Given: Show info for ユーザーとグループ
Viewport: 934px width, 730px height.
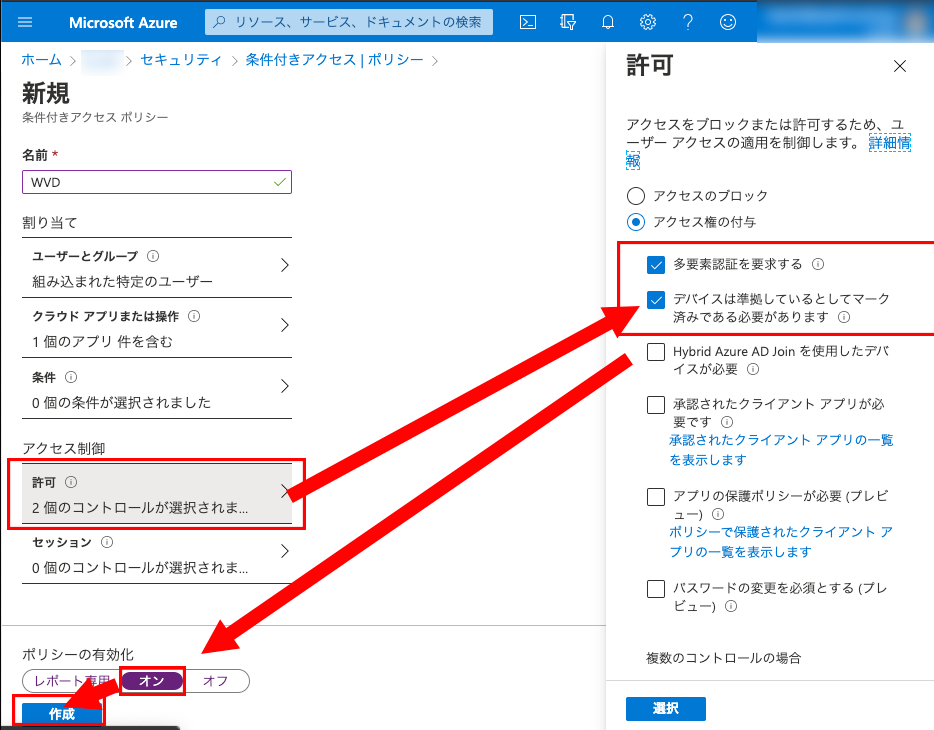Looking at the screenshot, I should (153, 256).
